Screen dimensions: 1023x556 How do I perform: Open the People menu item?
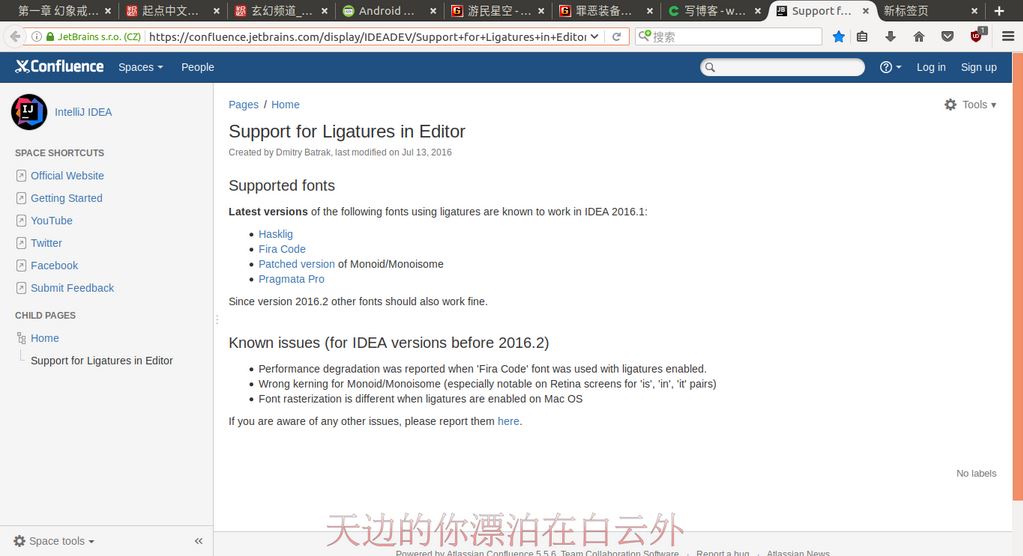pos(197,67)
